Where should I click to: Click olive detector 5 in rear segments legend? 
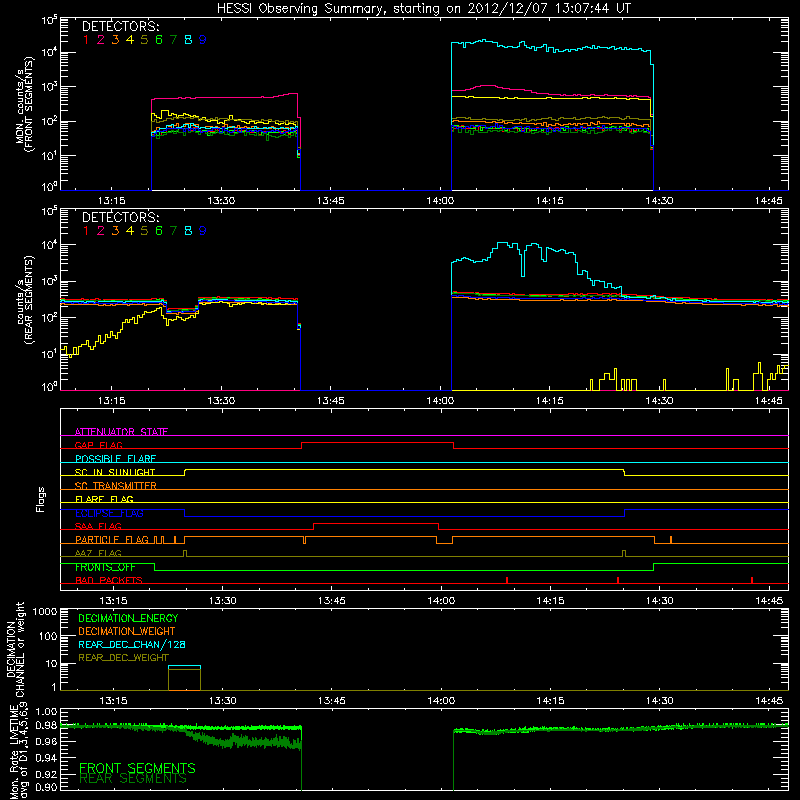click(x=144, y=231)
